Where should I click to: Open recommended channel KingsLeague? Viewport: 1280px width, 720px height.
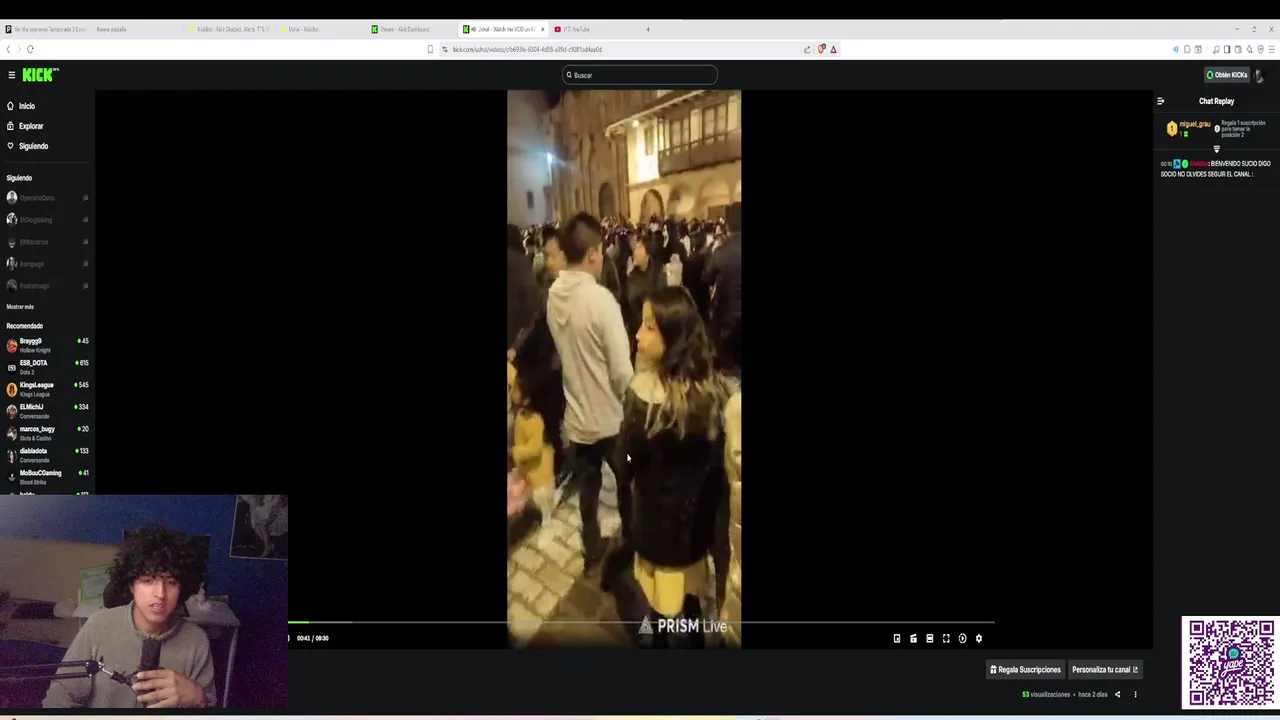[47, 389]
